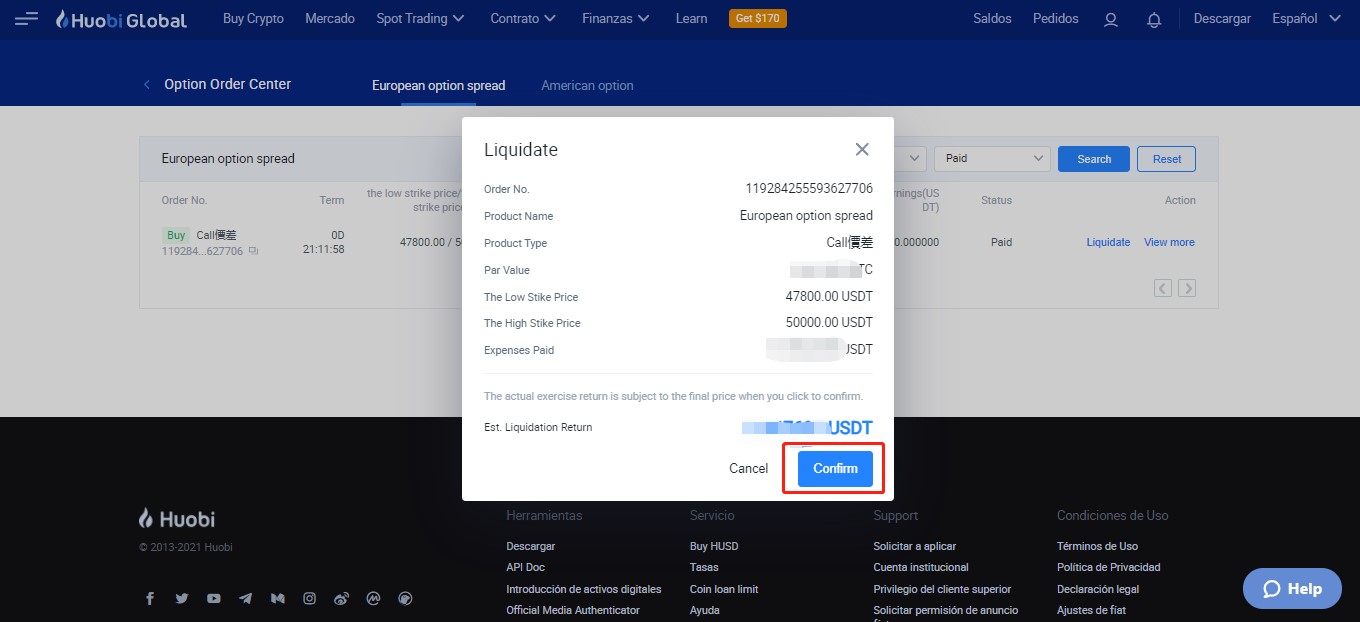Viewport: 1360px width, 622px height.
Task: Open the notifications bell
Action: [x=1154, y=19]
